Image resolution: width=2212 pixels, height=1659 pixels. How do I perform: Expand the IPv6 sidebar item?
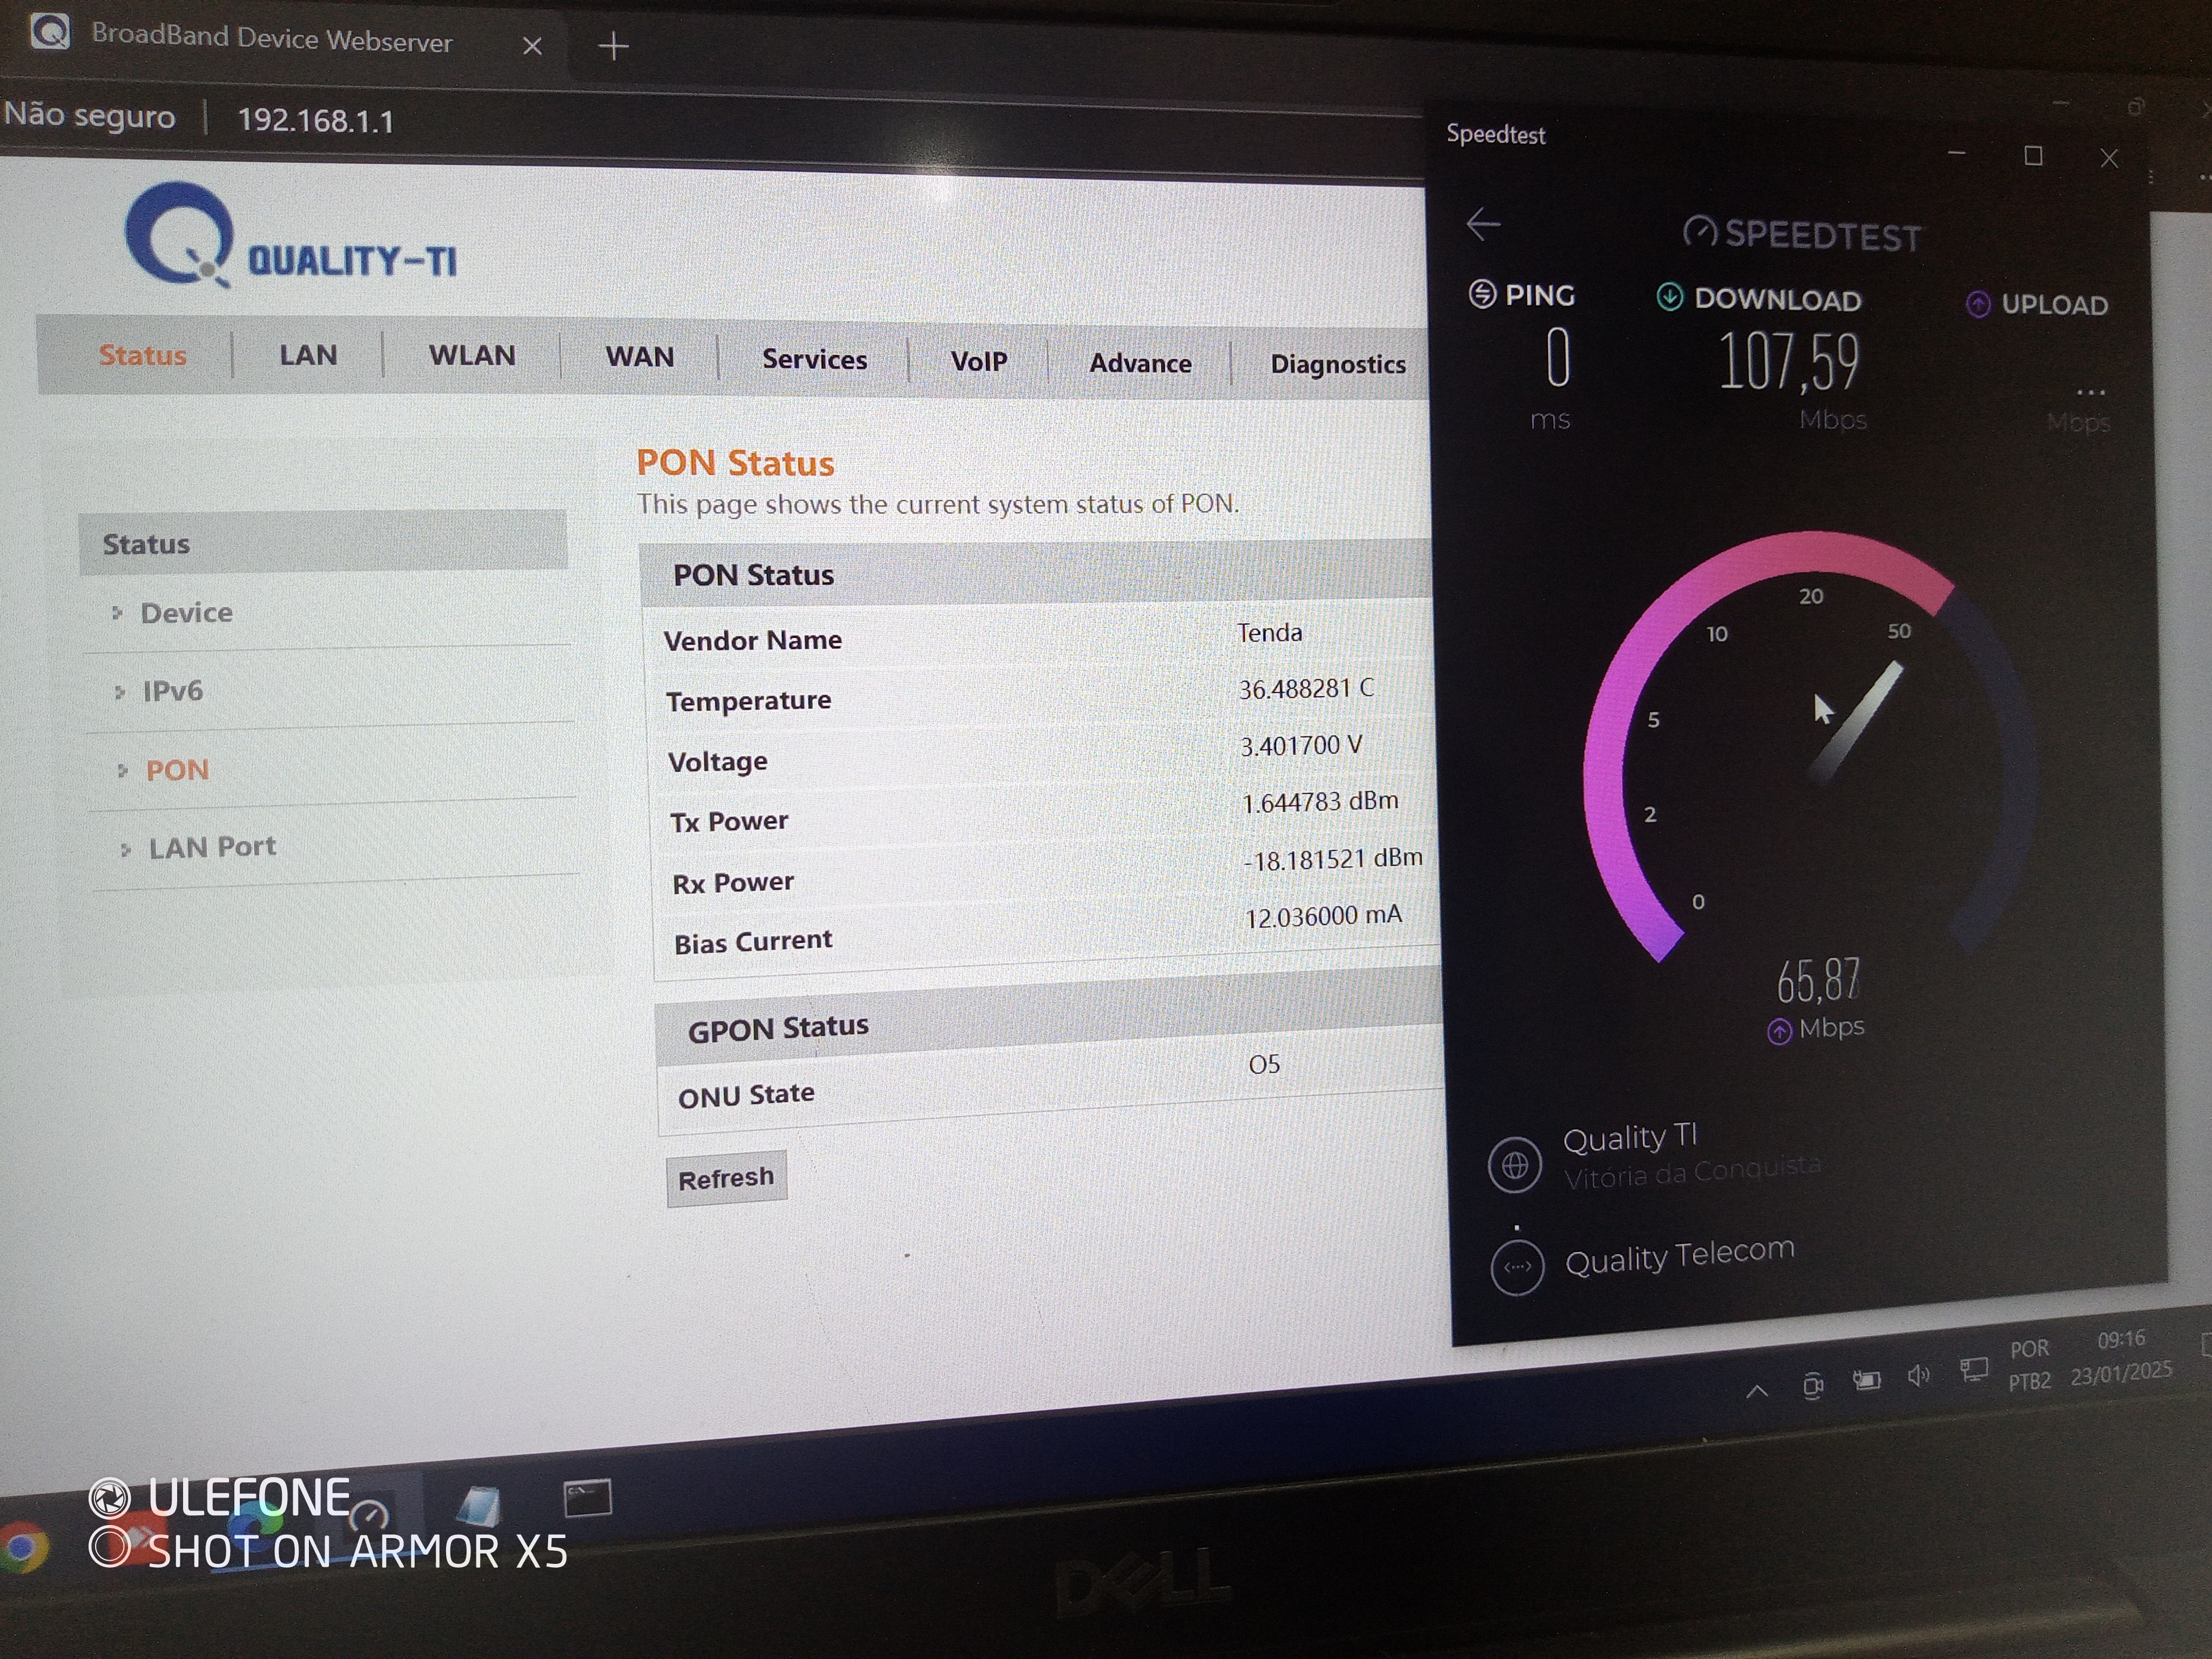[x=172, y=691]
